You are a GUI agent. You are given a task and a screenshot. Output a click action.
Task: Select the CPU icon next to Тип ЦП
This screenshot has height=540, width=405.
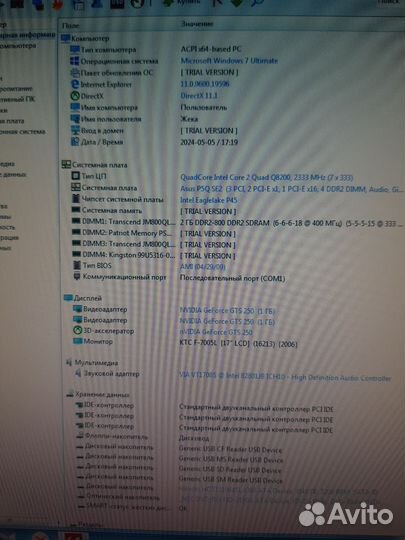click(x=75, y=176)
